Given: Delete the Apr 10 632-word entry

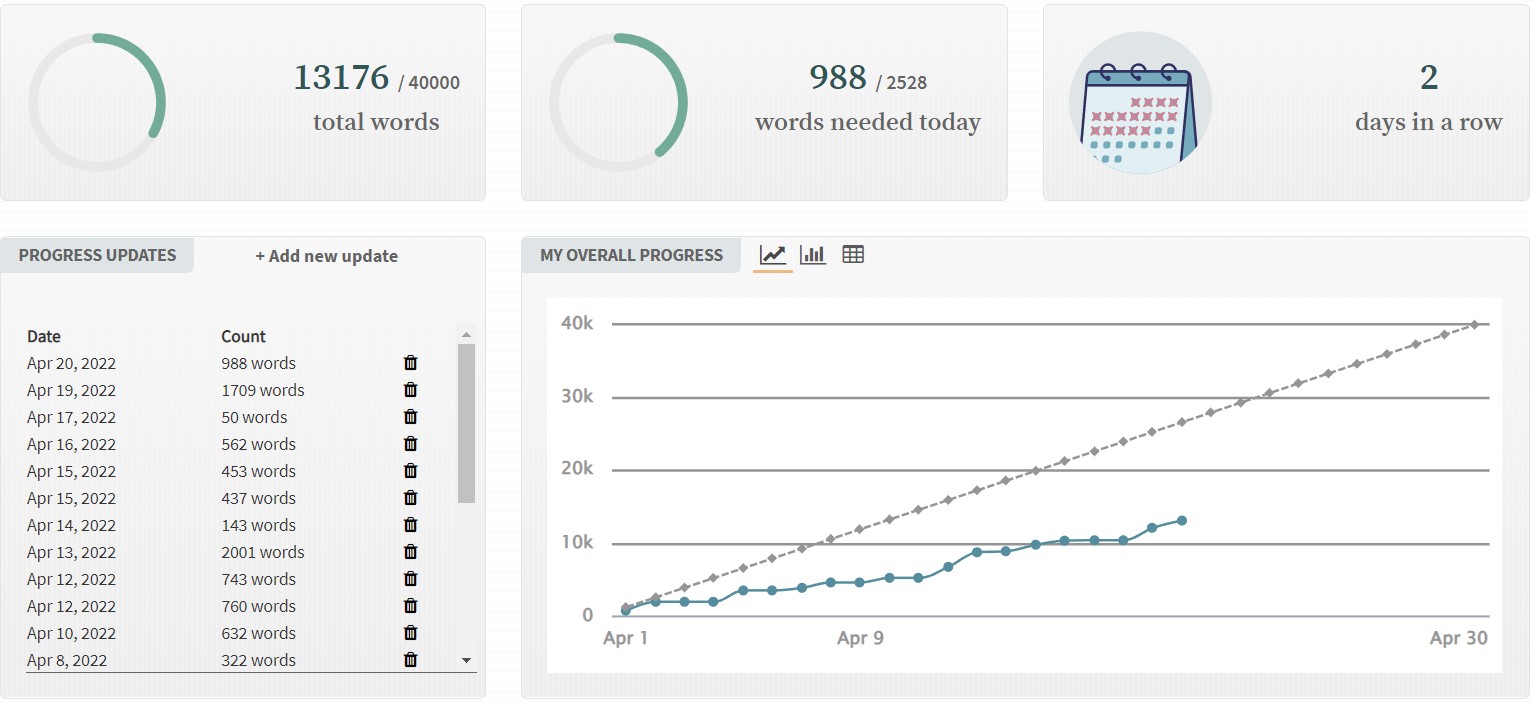Looking at the screenshot, I should [x=410, y=633].
